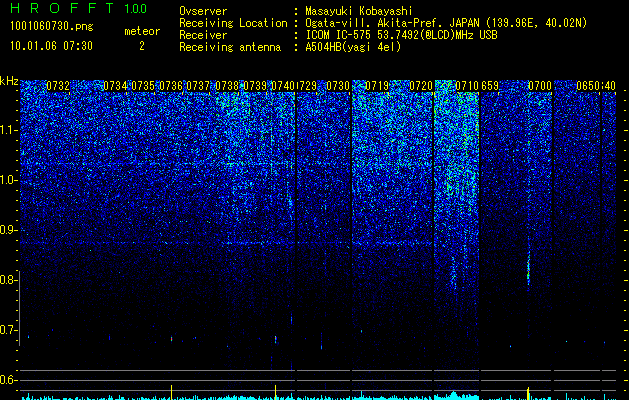Click the meteor echo streak below 0700

tap(528, 267)
